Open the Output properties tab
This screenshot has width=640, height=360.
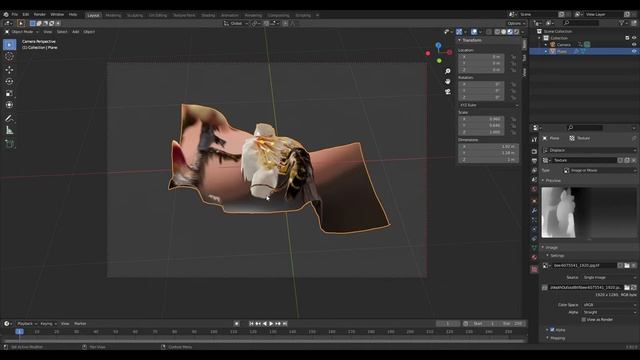click(x=534, y=161)
